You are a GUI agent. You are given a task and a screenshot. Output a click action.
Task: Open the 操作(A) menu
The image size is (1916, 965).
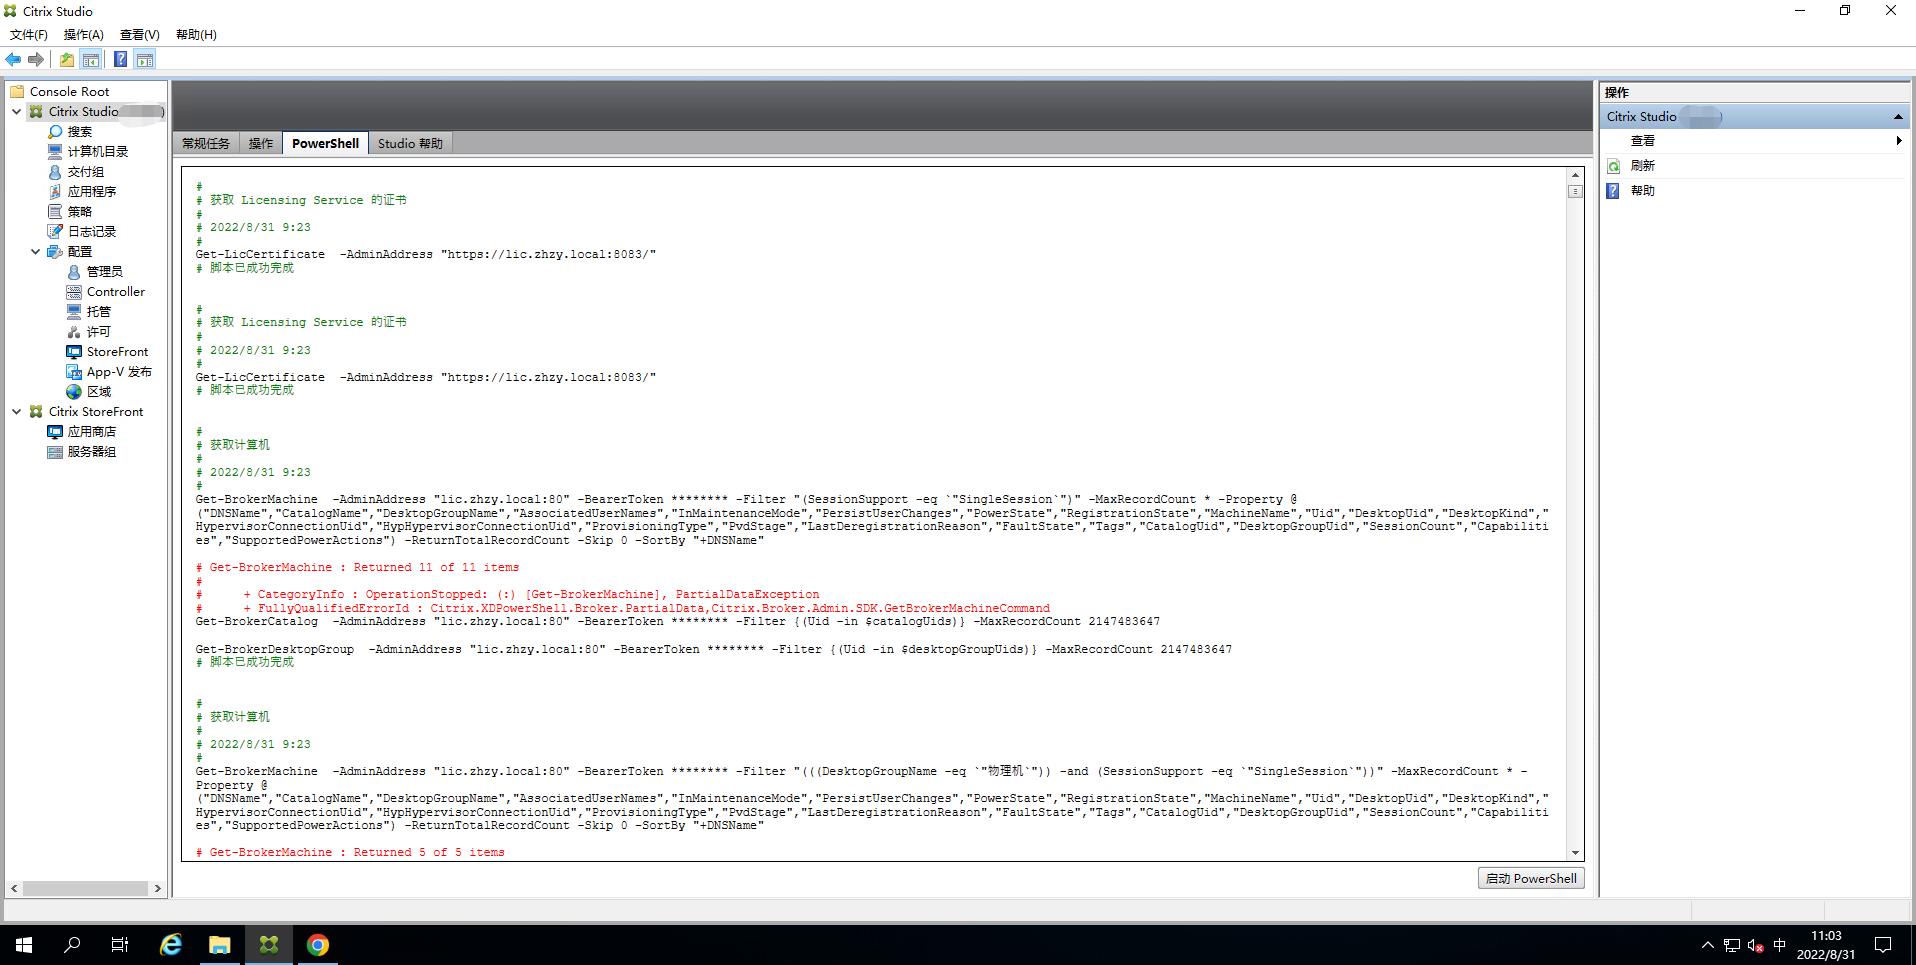point(84,34)
